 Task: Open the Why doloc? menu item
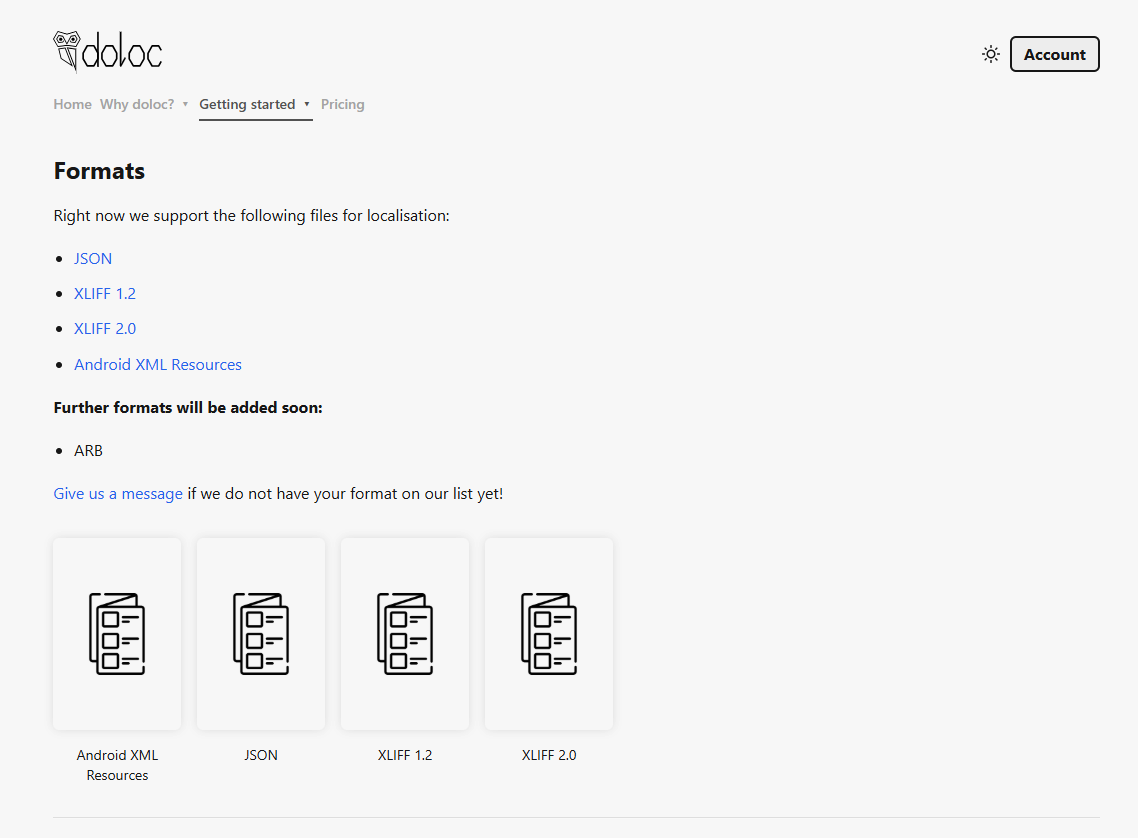point(137,104)
